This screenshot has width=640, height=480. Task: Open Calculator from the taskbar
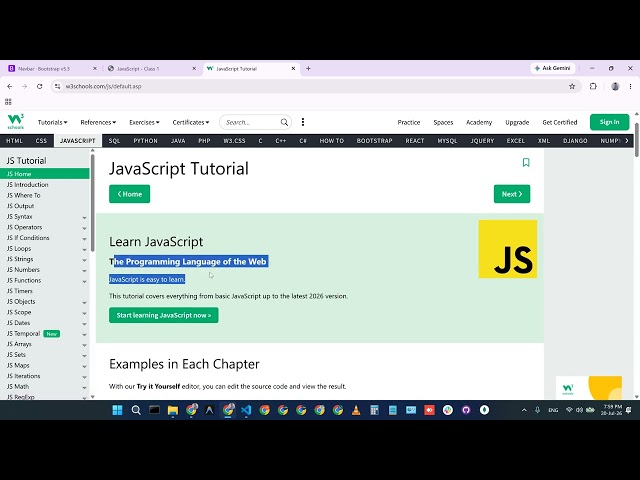coord(374,410)
